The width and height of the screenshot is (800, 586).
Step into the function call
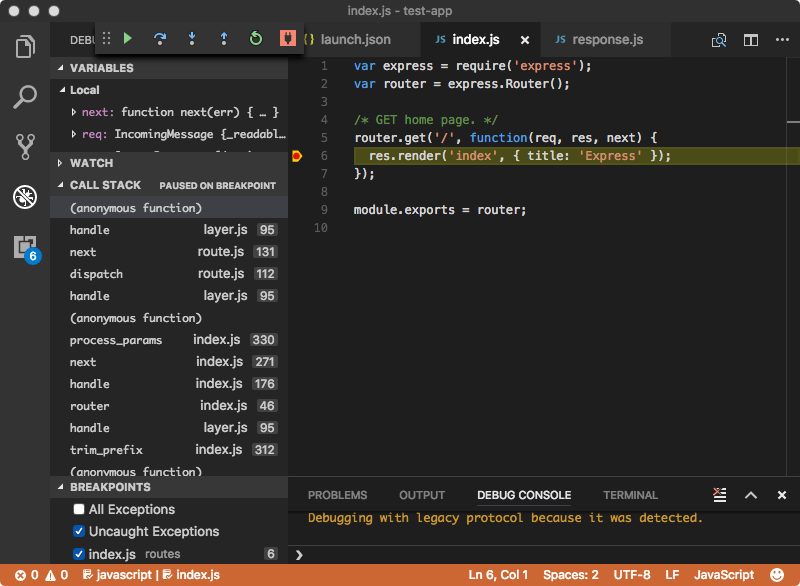coord(192,38)
